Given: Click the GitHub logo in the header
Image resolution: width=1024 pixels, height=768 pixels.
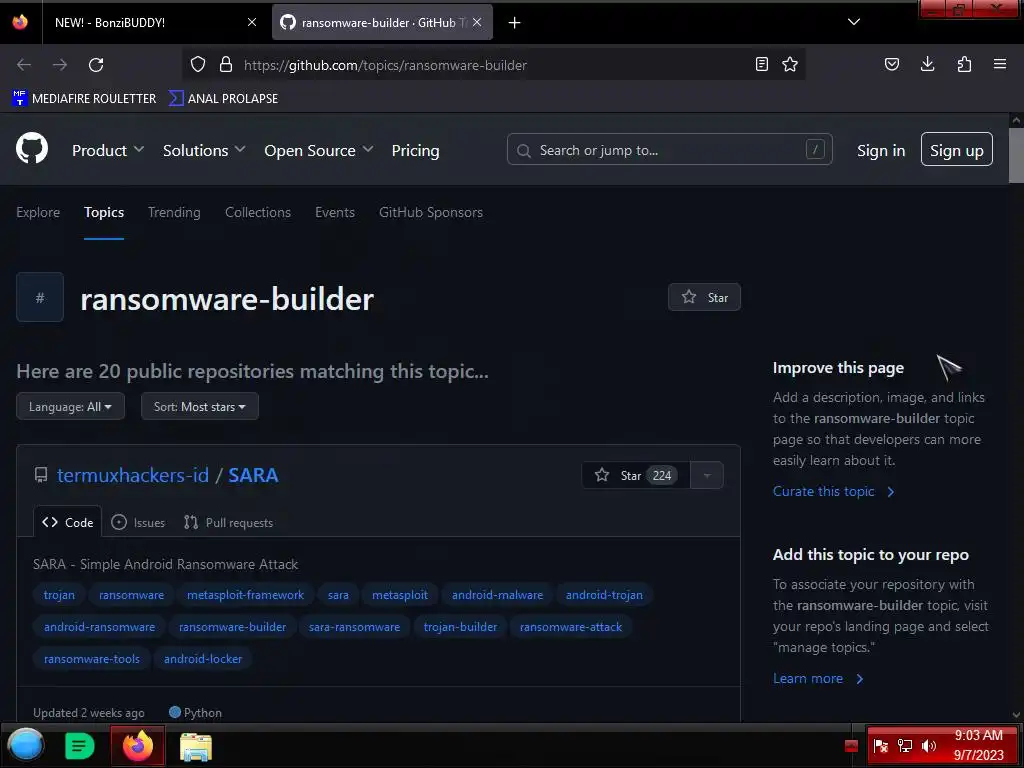Looking at the screenshot, I should [x=32, y=148].
